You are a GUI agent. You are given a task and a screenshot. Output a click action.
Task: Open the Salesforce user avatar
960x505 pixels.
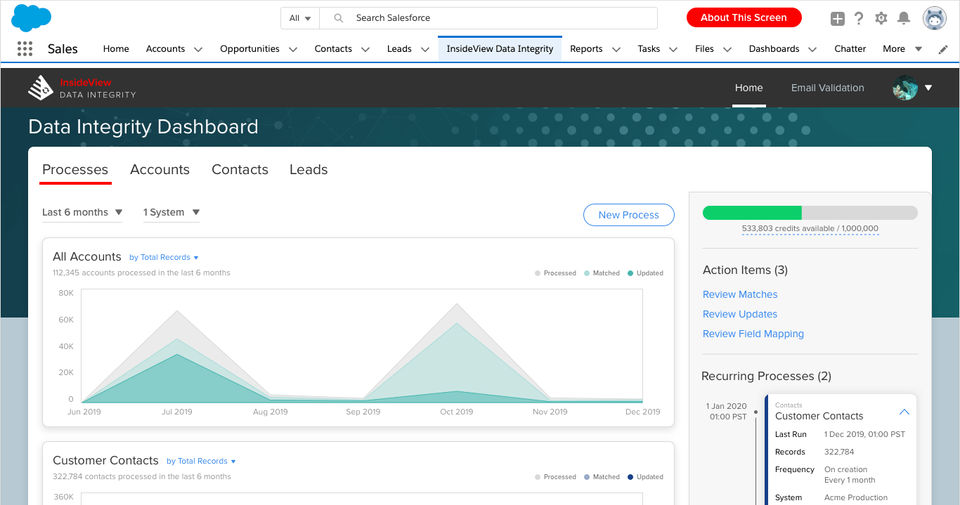point(934,18)
